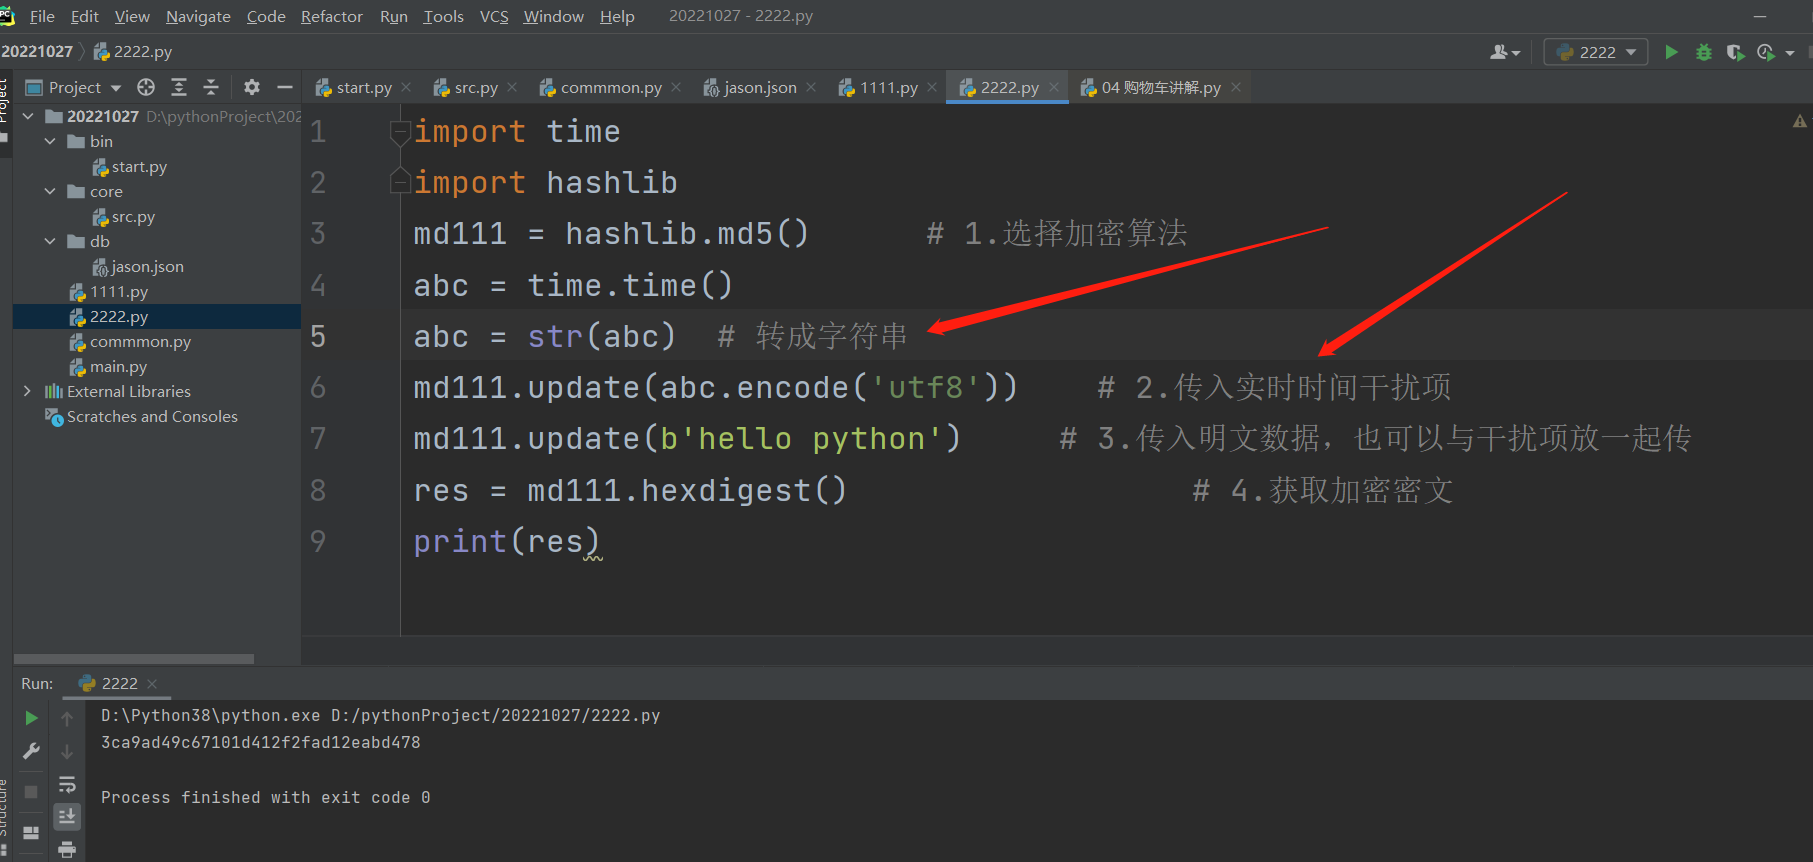This screenshot has width=1813, height=862.
Task: Run the 2222 configuration with the green play icon in the top toolbar
Action: point(1671,52)
